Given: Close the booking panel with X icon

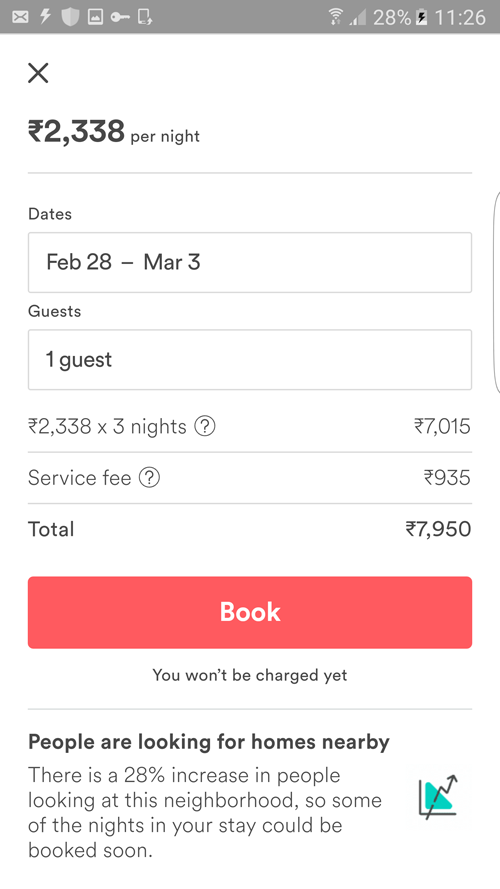Looking at the screenshot, I should (38, 73).
